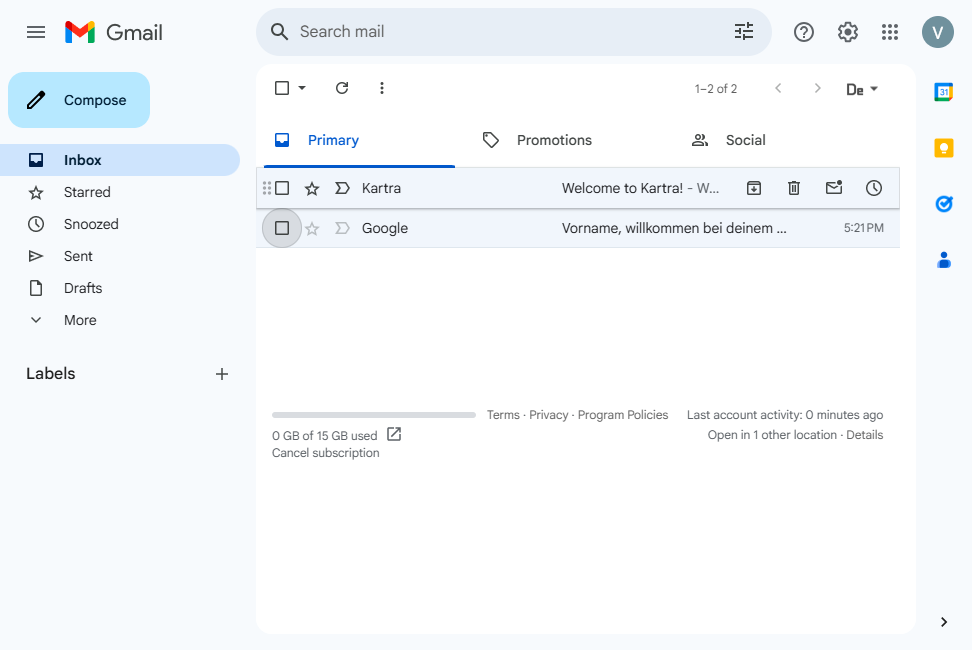972x650 pixels.
Task: Click the 5:21 PM timestamp
Action: tap(864, 228)
